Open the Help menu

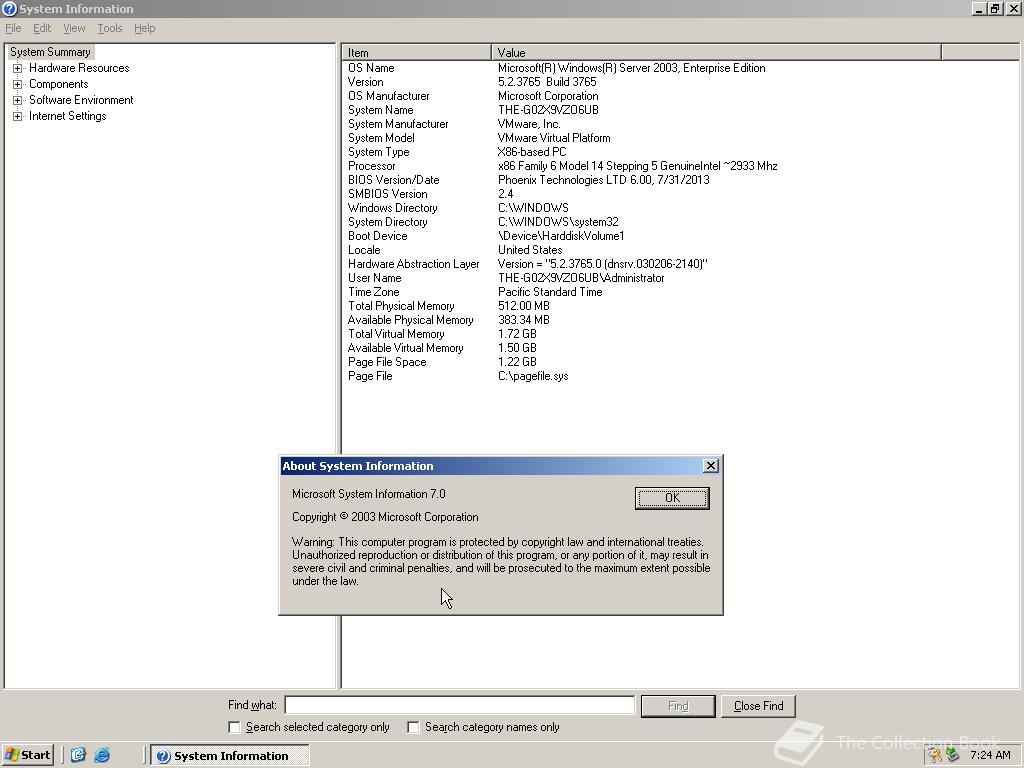click(x=144, y=28)
